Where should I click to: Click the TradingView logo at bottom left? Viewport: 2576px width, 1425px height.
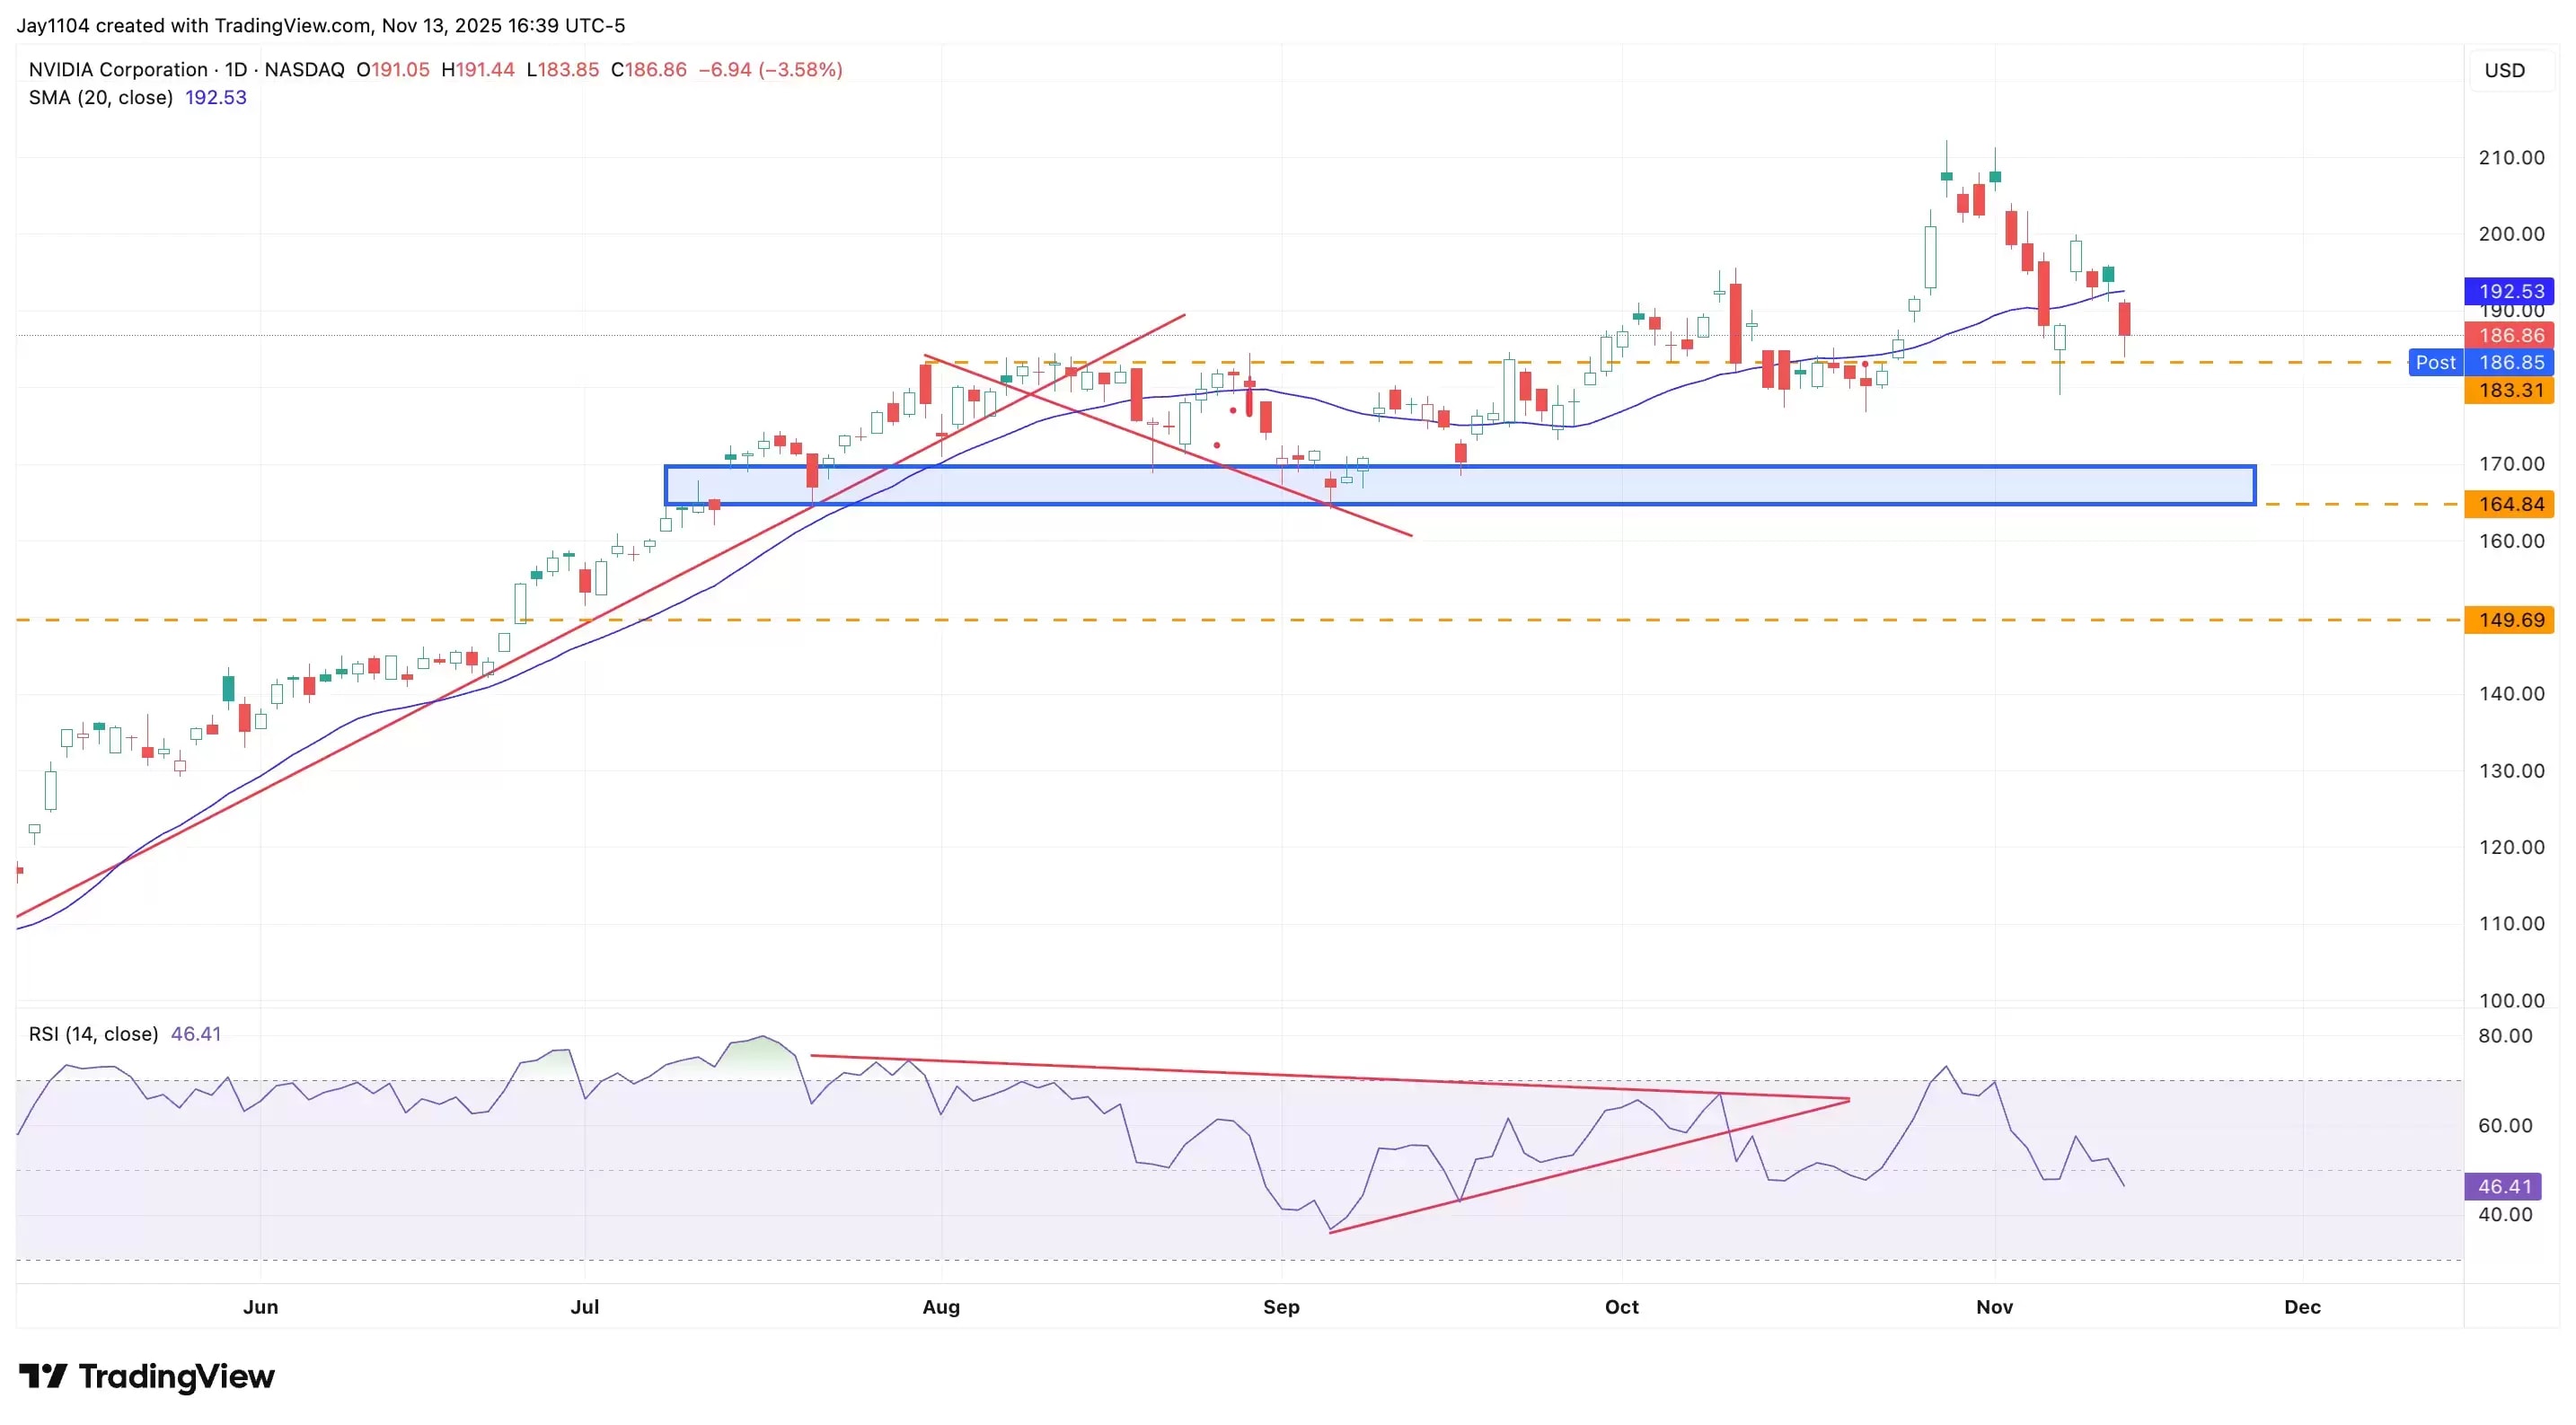click(x=146, y=1376)
